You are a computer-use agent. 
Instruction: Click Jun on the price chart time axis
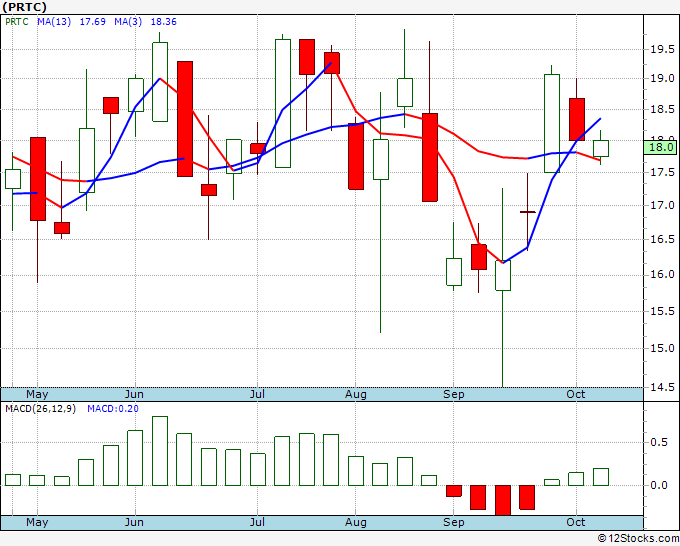pos(134,394)
